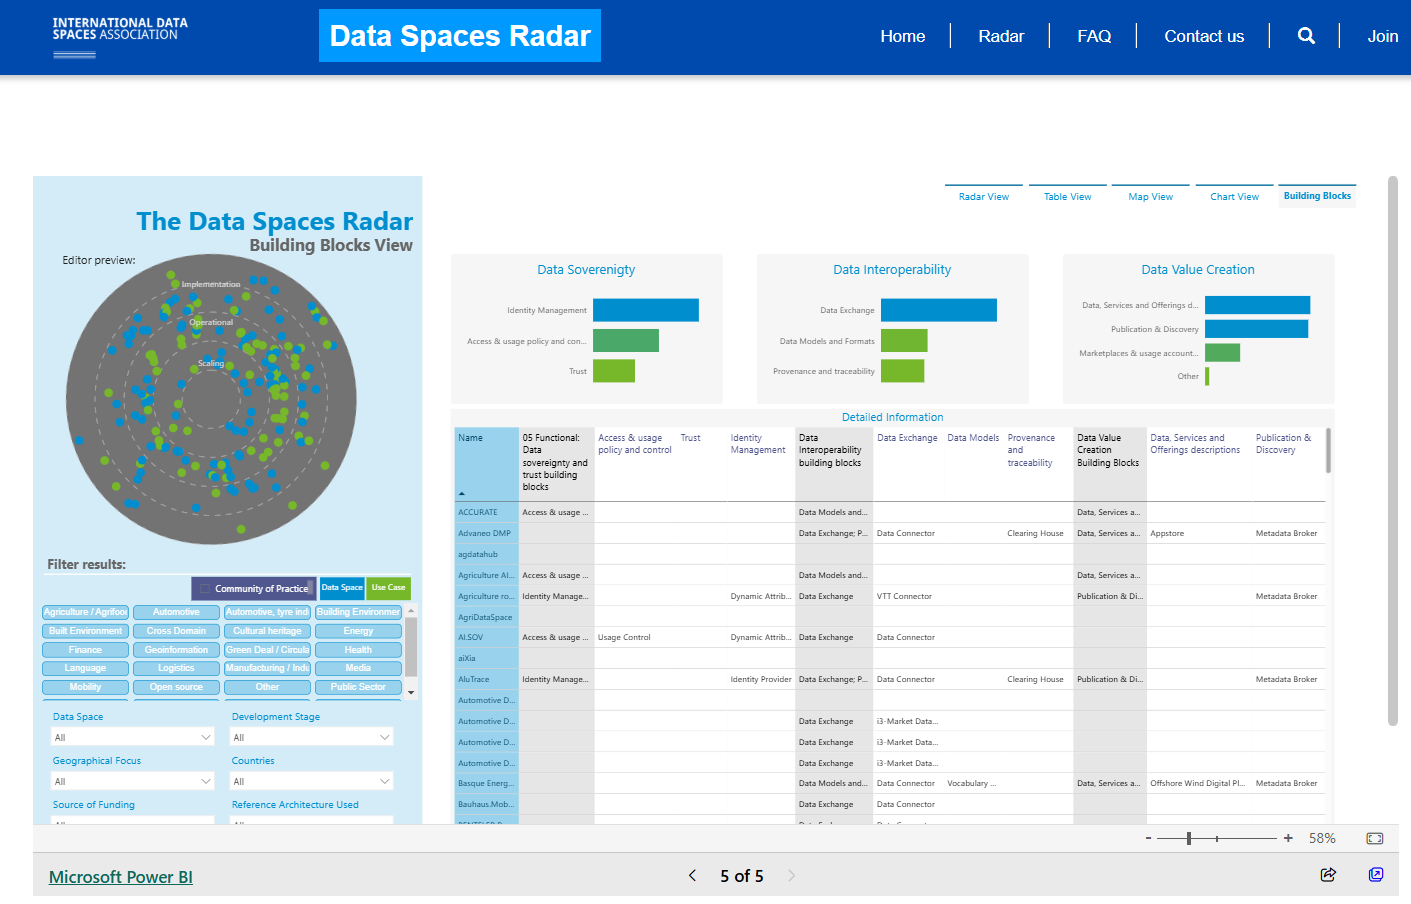This screenshot has width=1411, height=904.
Task: Go to previous report page arrow
Action: (692, 876)
